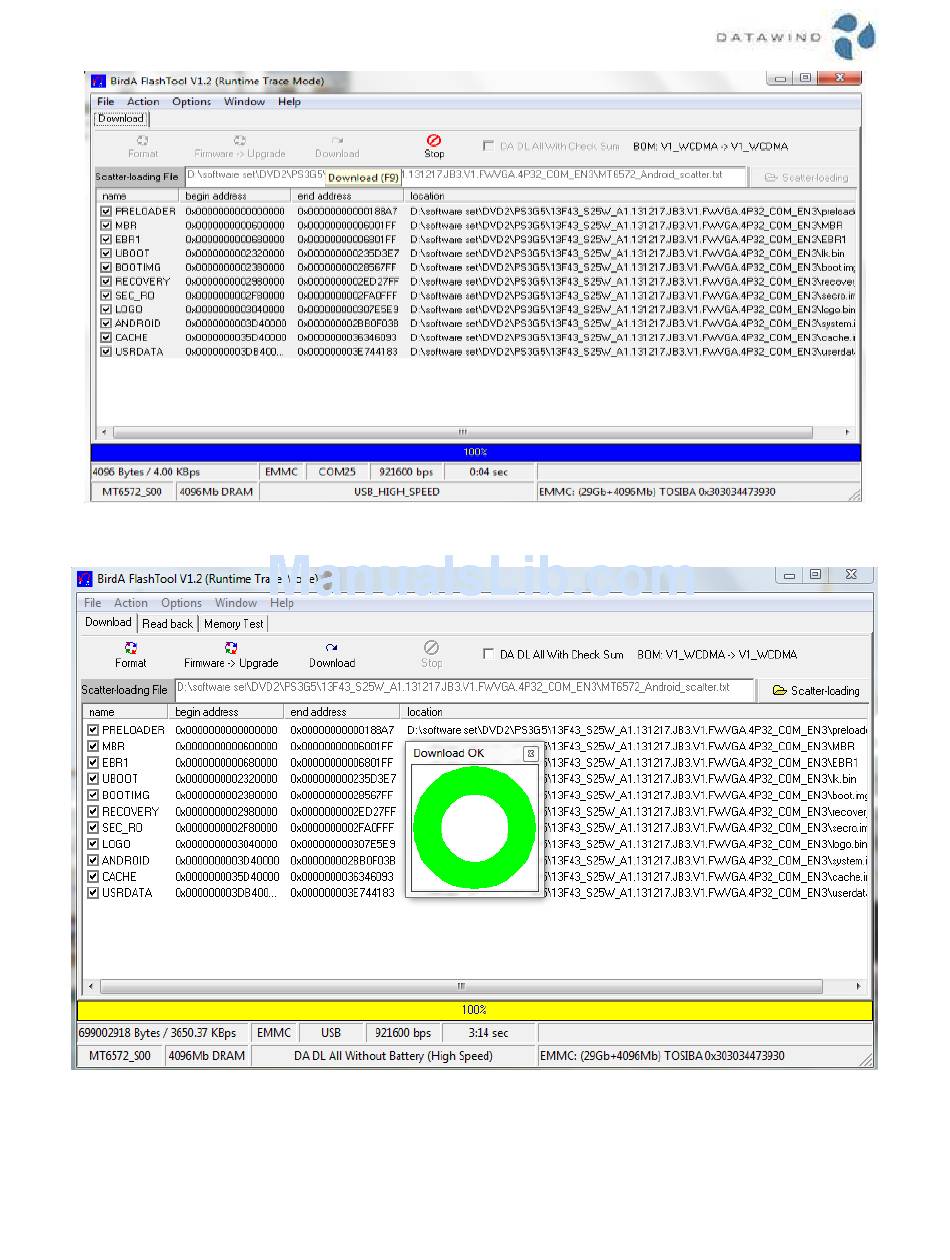Image resolution: width=950 pixels, height=1260 pixels.
Task: Click 'EBR1' row name in upper window
Action: pos(128,240)
